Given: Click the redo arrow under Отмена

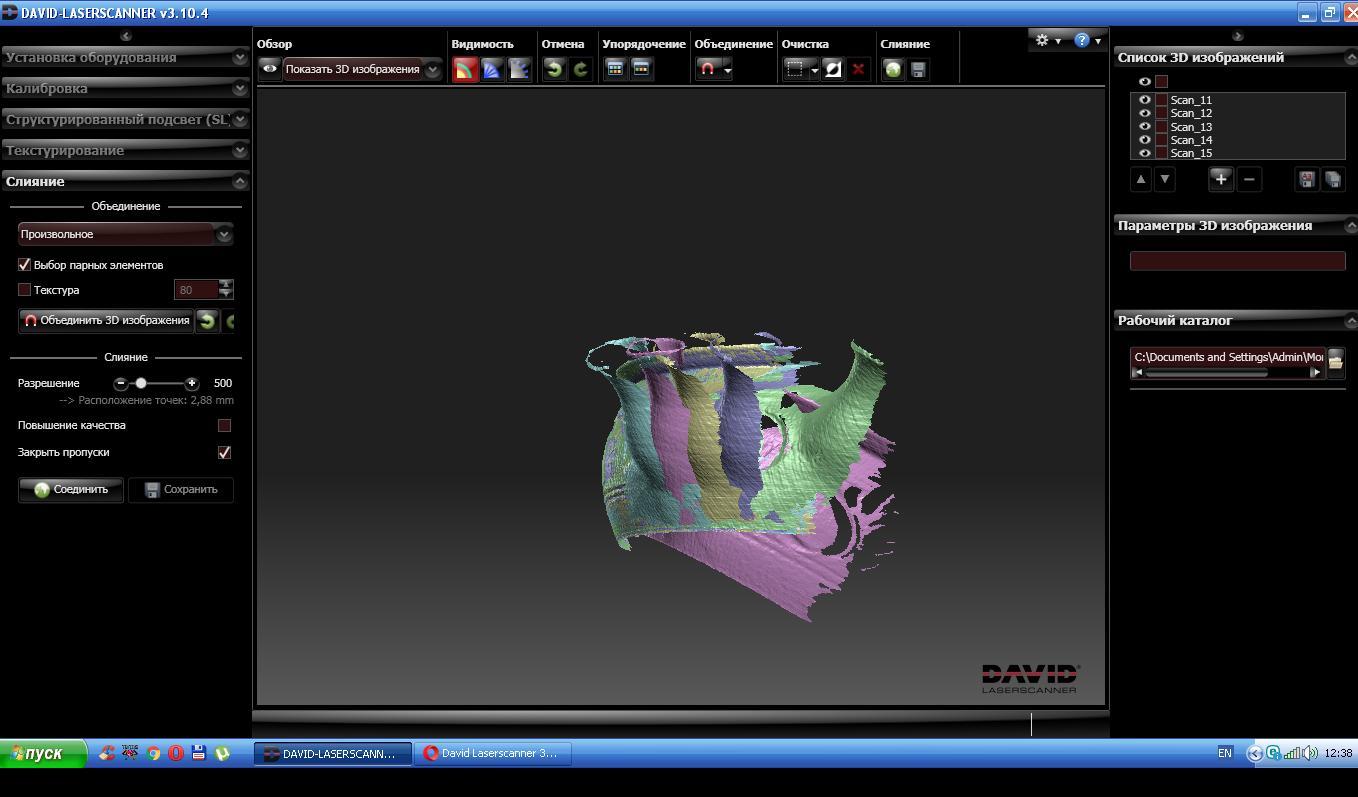Looking at the screenshot, I should coord(580,69).
